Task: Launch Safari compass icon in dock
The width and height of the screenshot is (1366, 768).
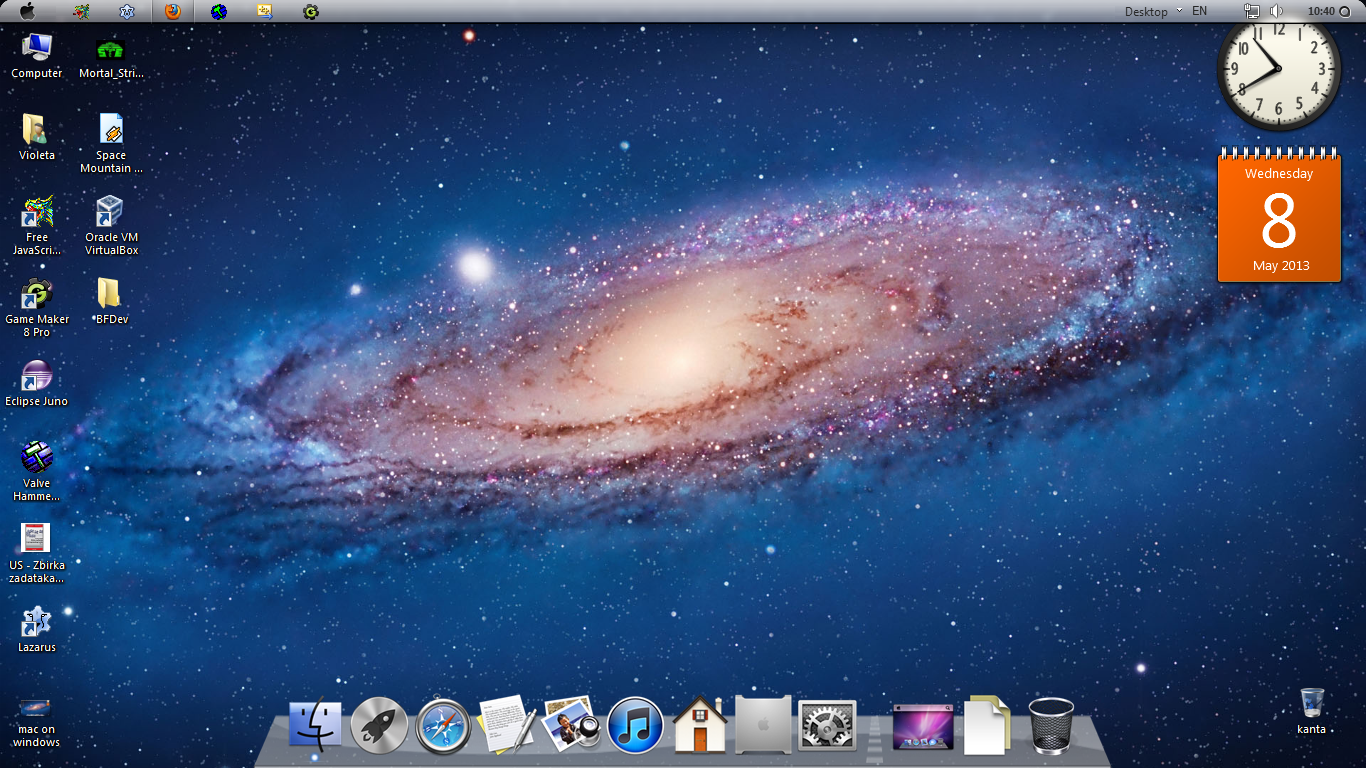Action: pyautogui.click(x=443, y=725)
